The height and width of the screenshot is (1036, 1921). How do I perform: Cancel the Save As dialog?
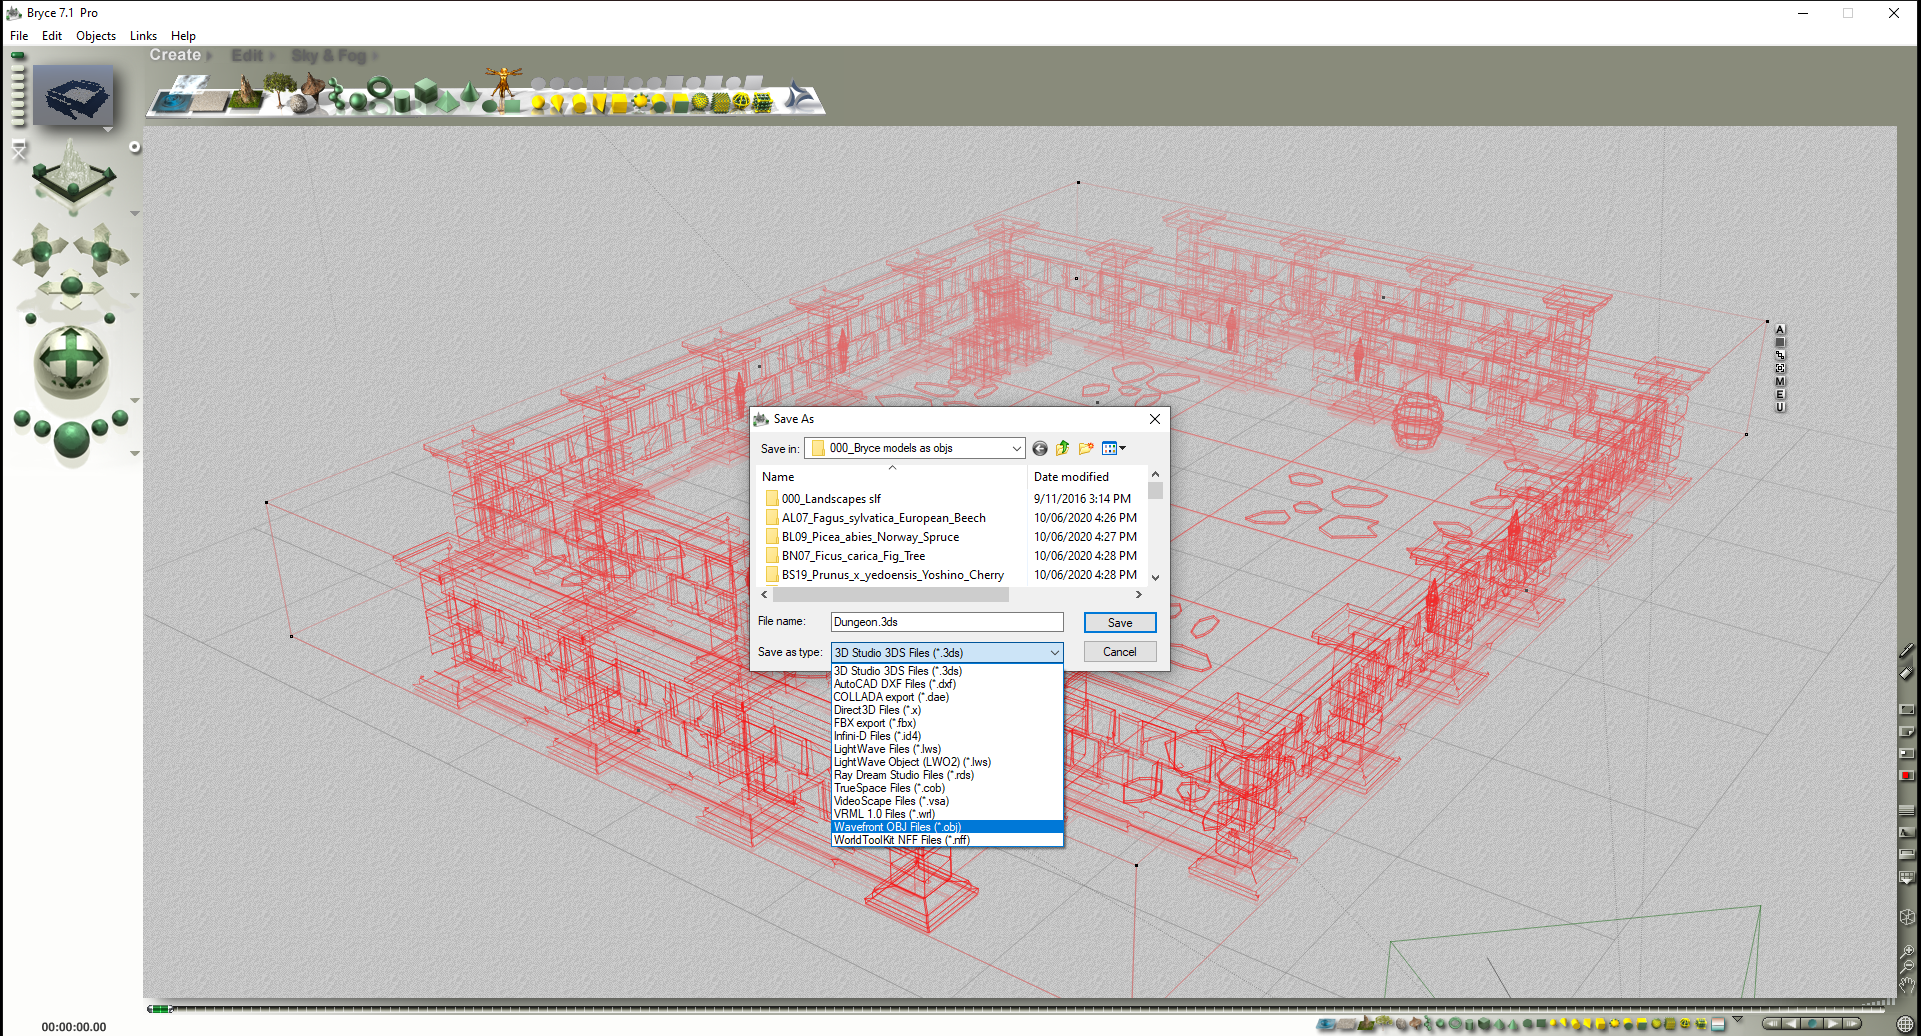click(1120, 652)
